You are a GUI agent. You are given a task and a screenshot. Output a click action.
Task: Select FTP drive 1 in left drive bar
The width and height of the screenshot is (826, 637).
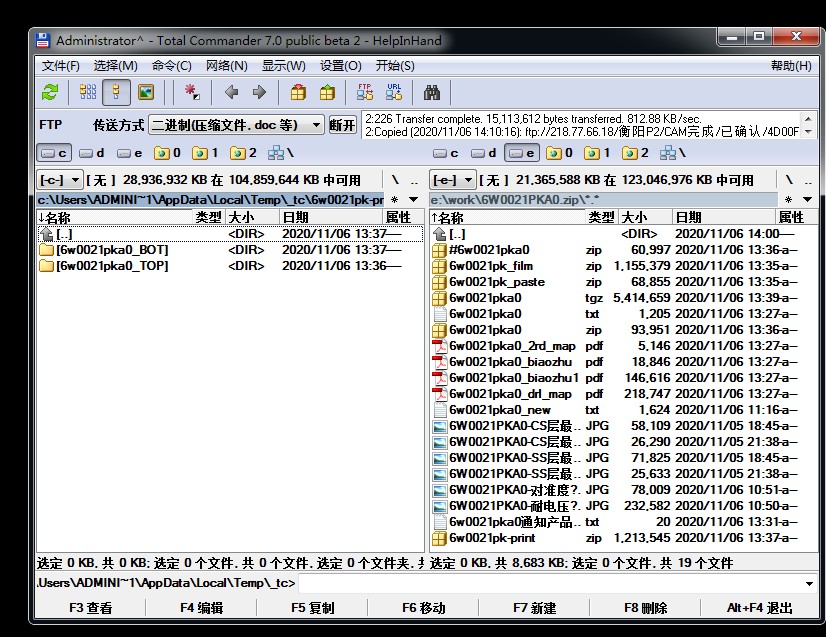tap(205, 153)
